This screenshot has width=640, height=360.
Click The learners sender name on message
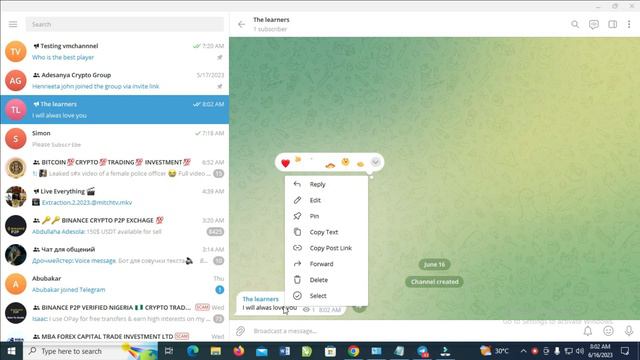click(x=260, y=299)
